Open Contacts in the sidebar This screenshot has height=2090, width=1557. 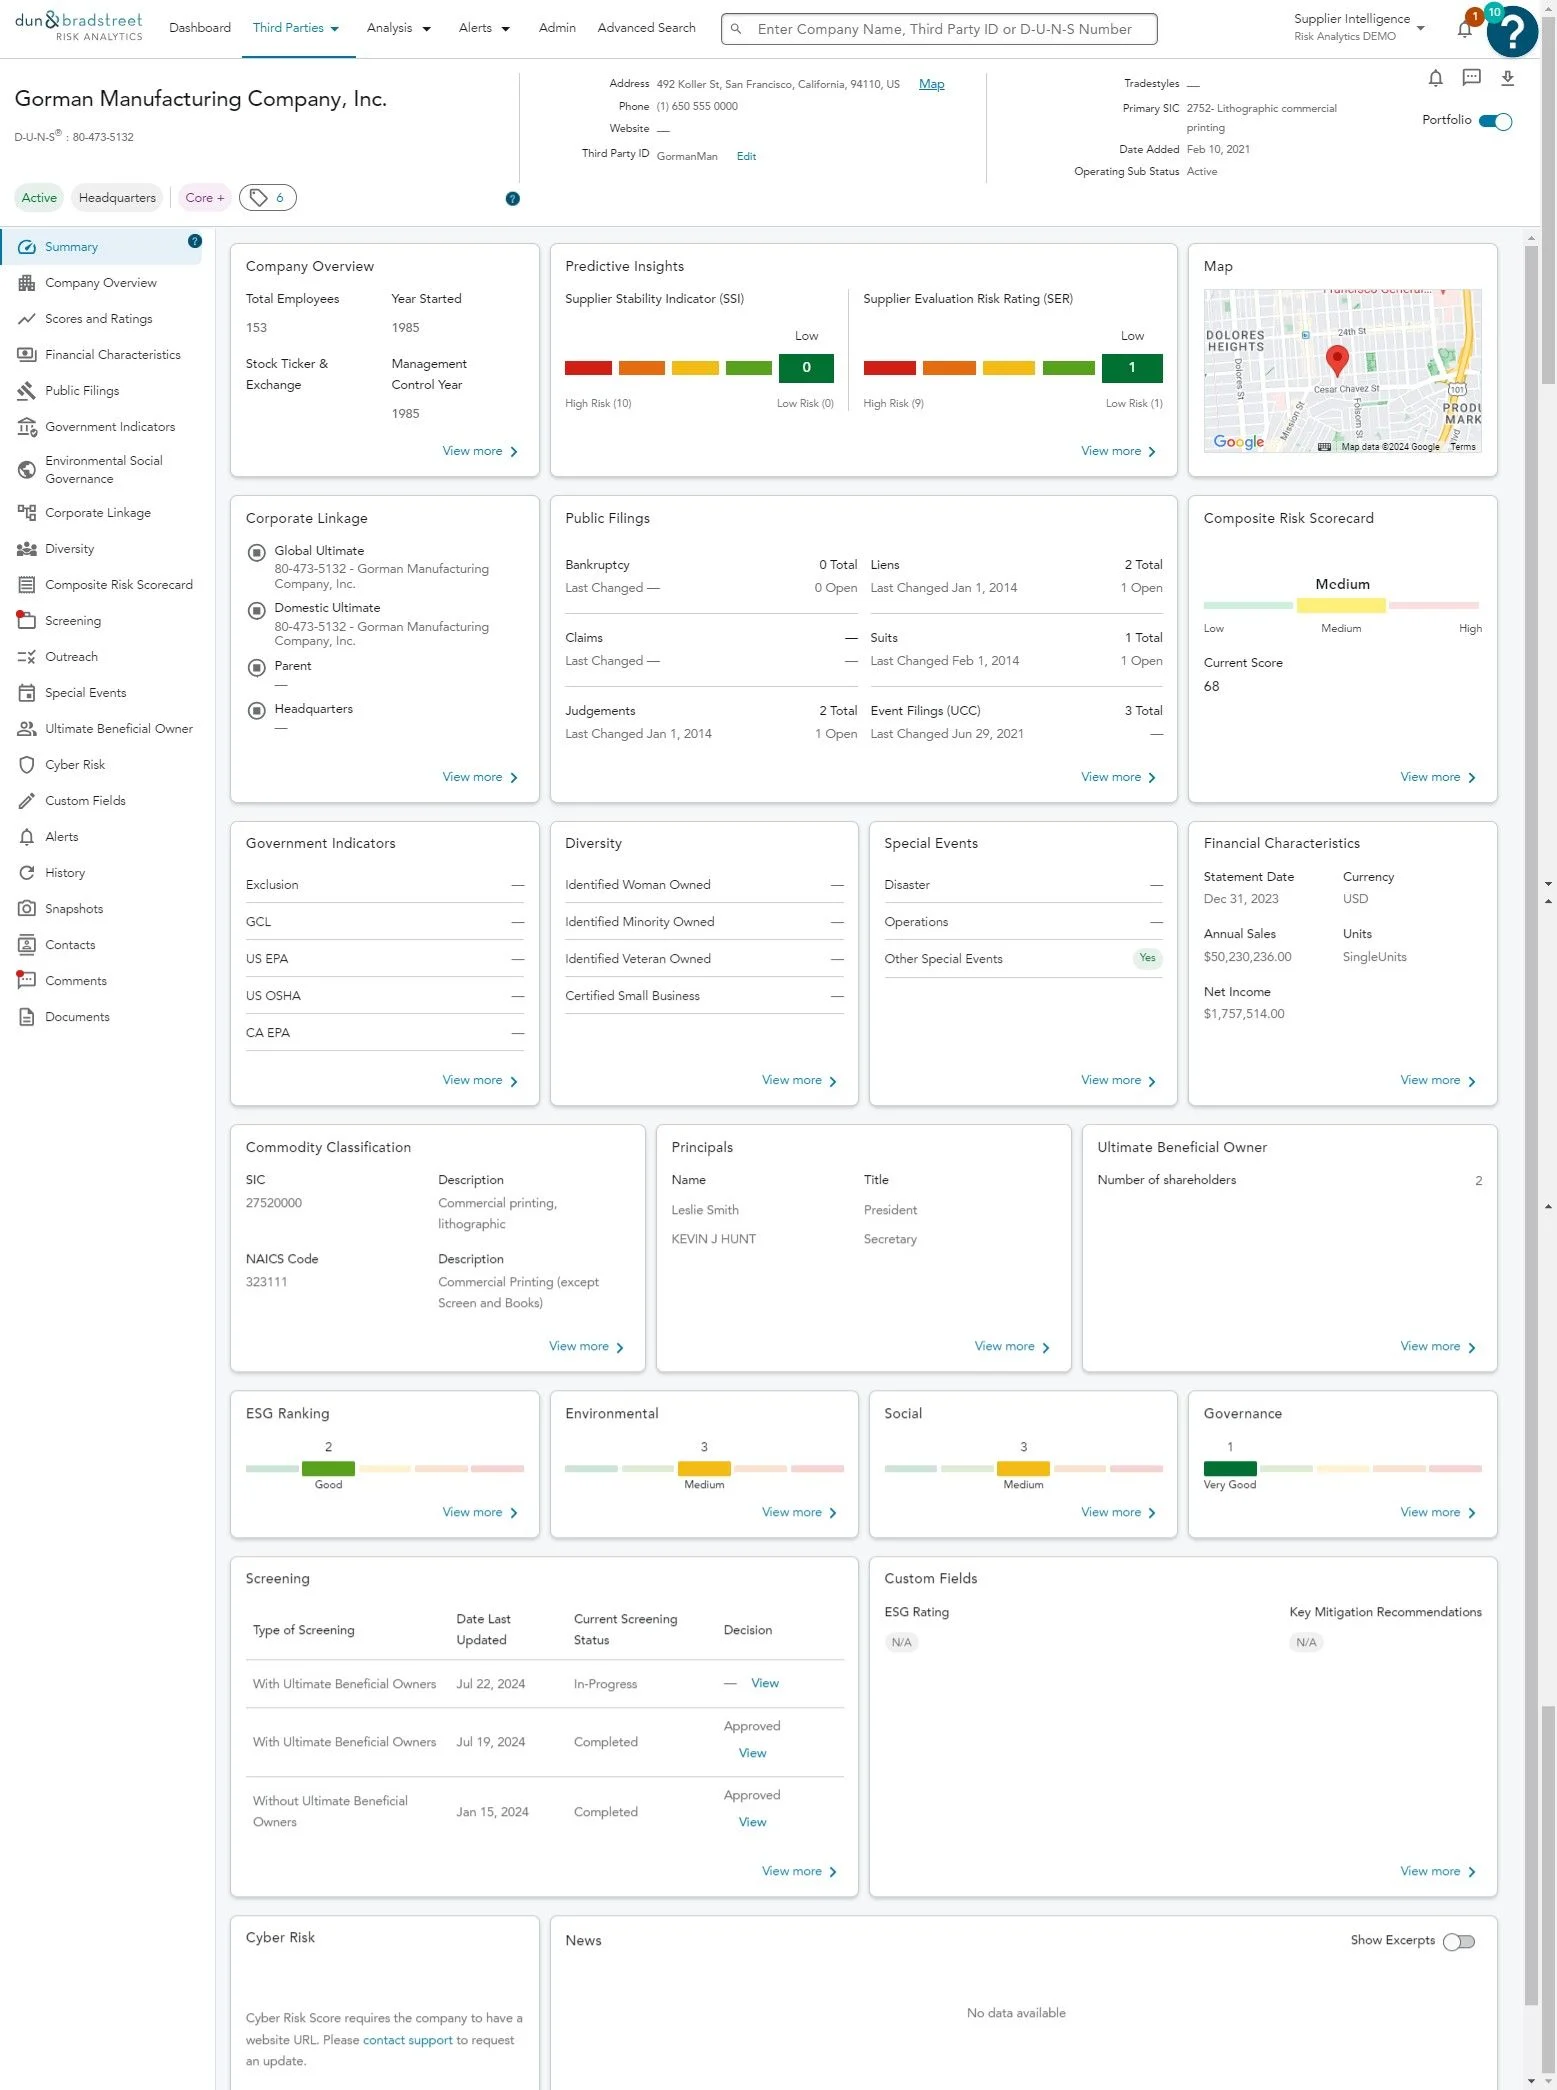pyautogui.click(x=101, y=945)
